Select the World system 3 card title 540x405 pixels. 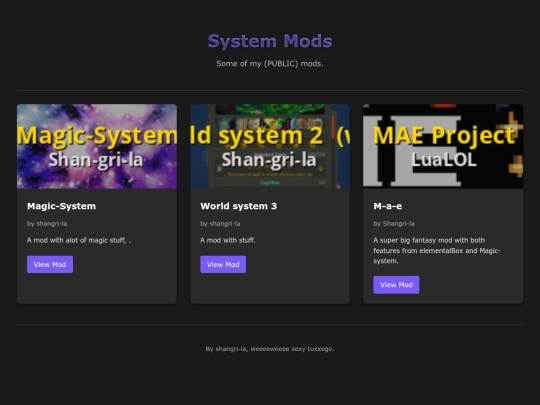[x=238, y=206]
